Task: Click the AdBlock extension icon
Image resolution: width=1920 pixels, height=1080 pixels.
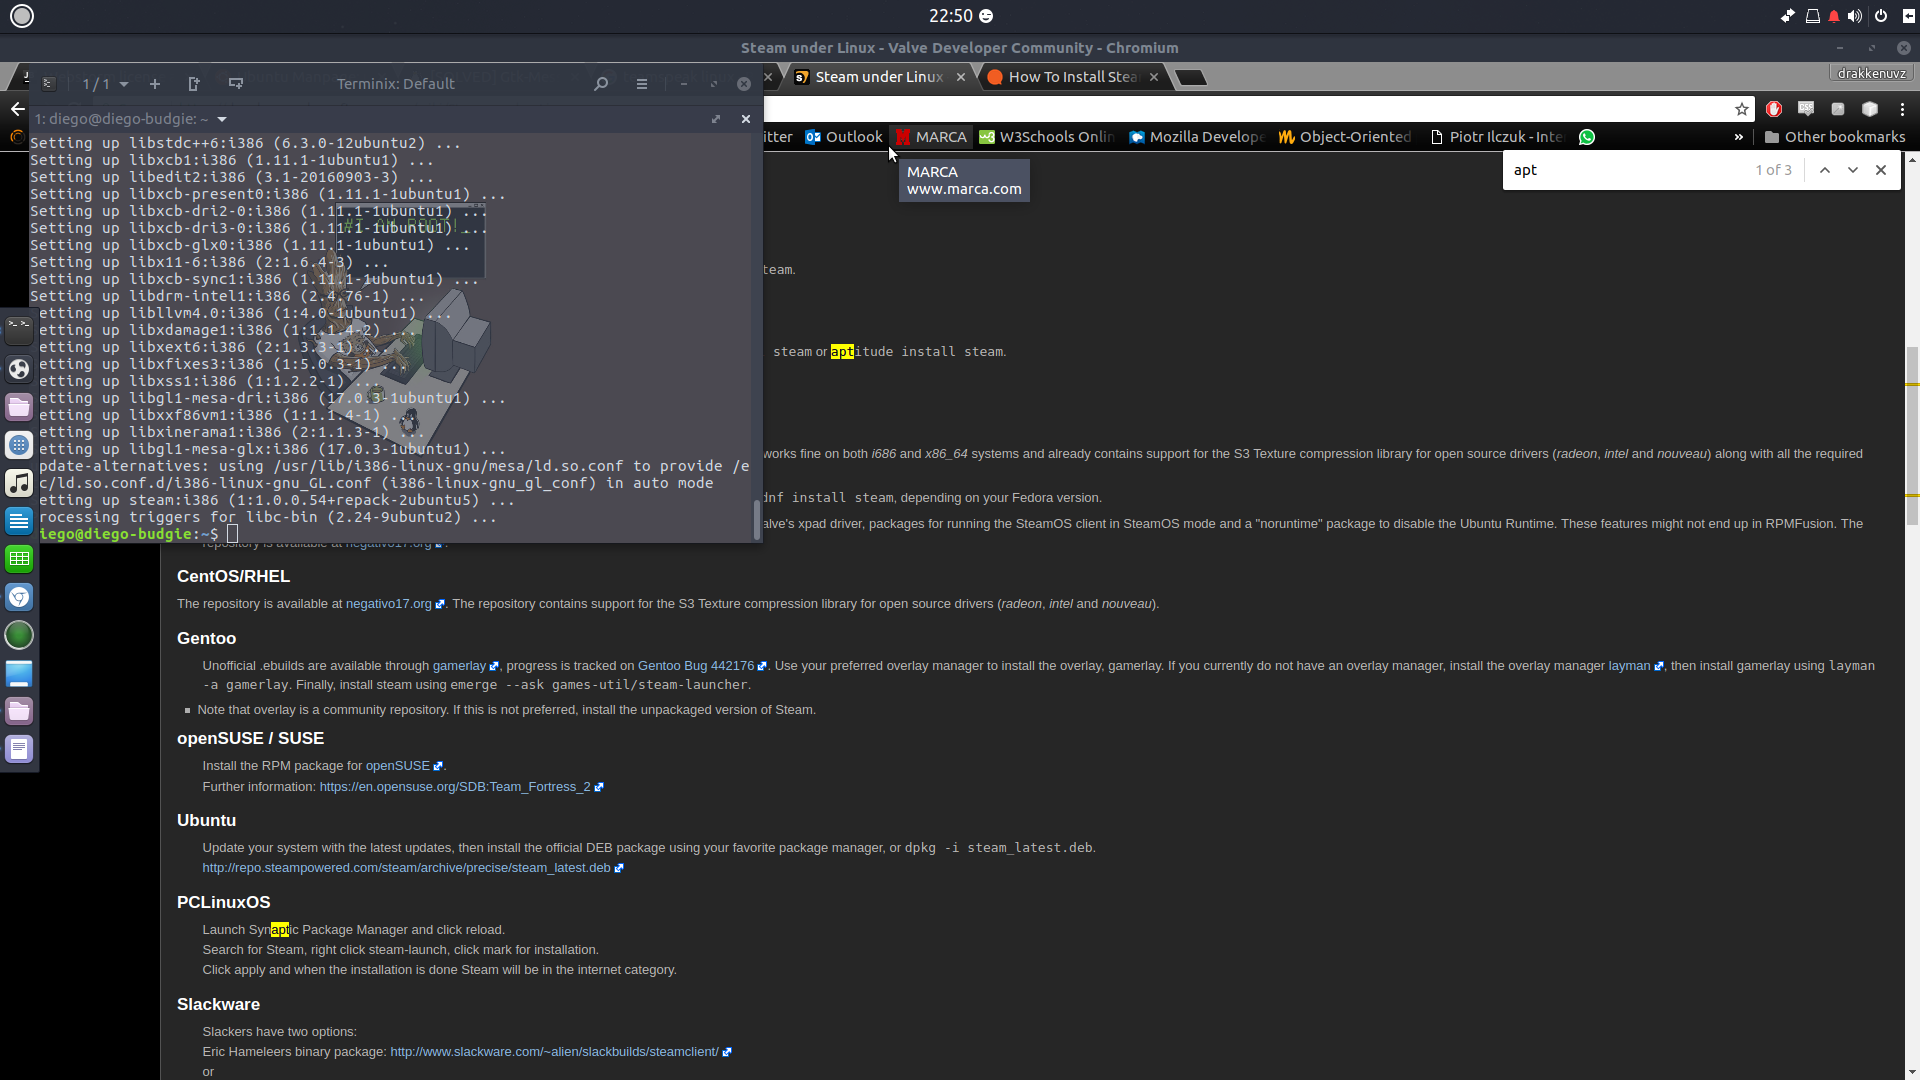Action: tap(1774, 109)
